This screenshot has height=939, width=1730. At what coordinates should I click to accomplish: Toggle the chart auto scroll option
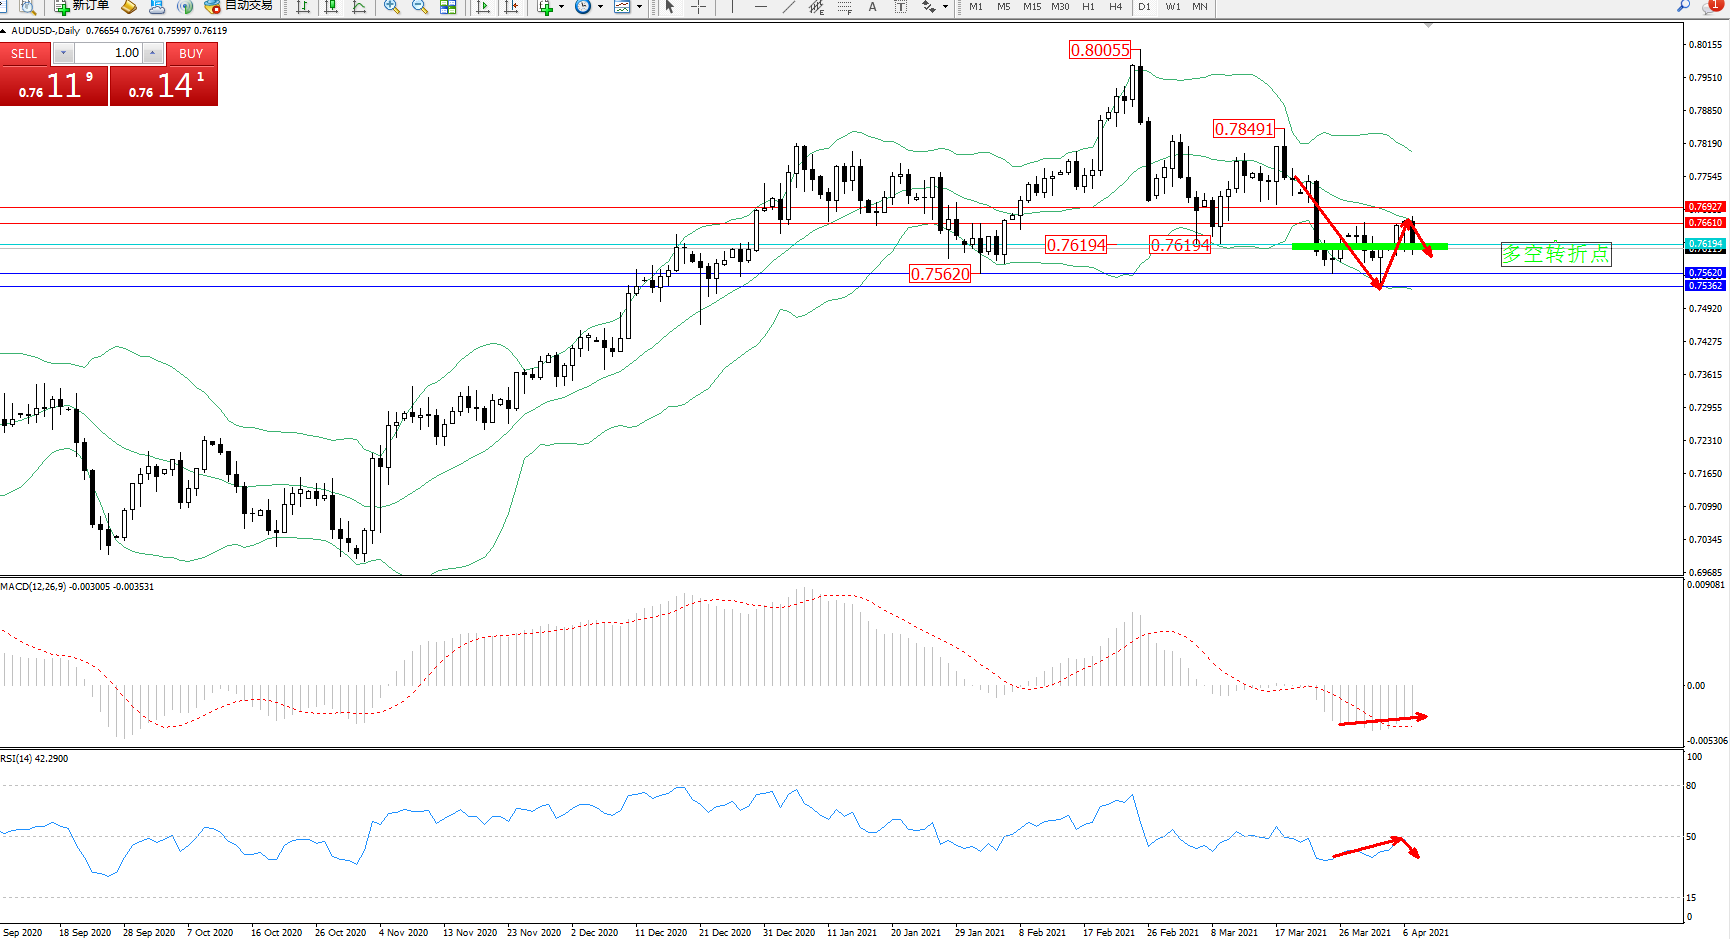click(484, 7)
